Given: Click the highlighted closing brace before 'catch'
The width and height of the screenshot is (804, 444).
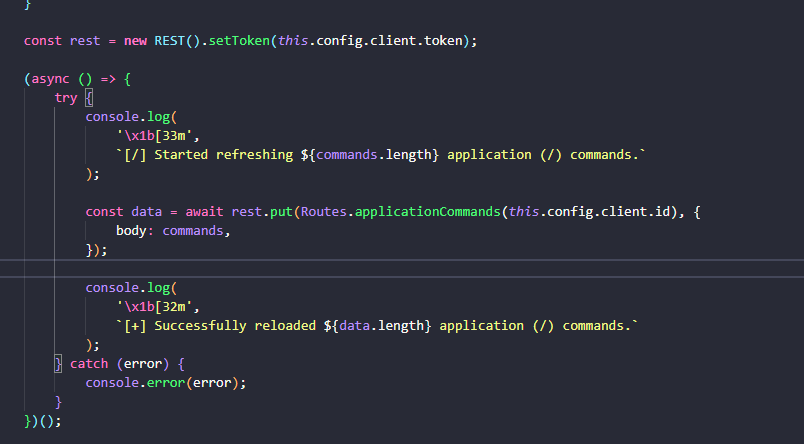Looking at the screenshot, I should point(58,364).
